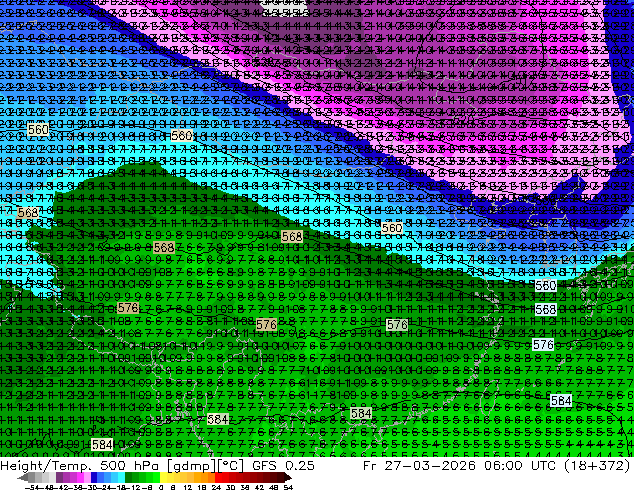Screen dimensions: 634x490
Task: Click the 'Fr' weekday abbreviation
Action: [370, 466]
